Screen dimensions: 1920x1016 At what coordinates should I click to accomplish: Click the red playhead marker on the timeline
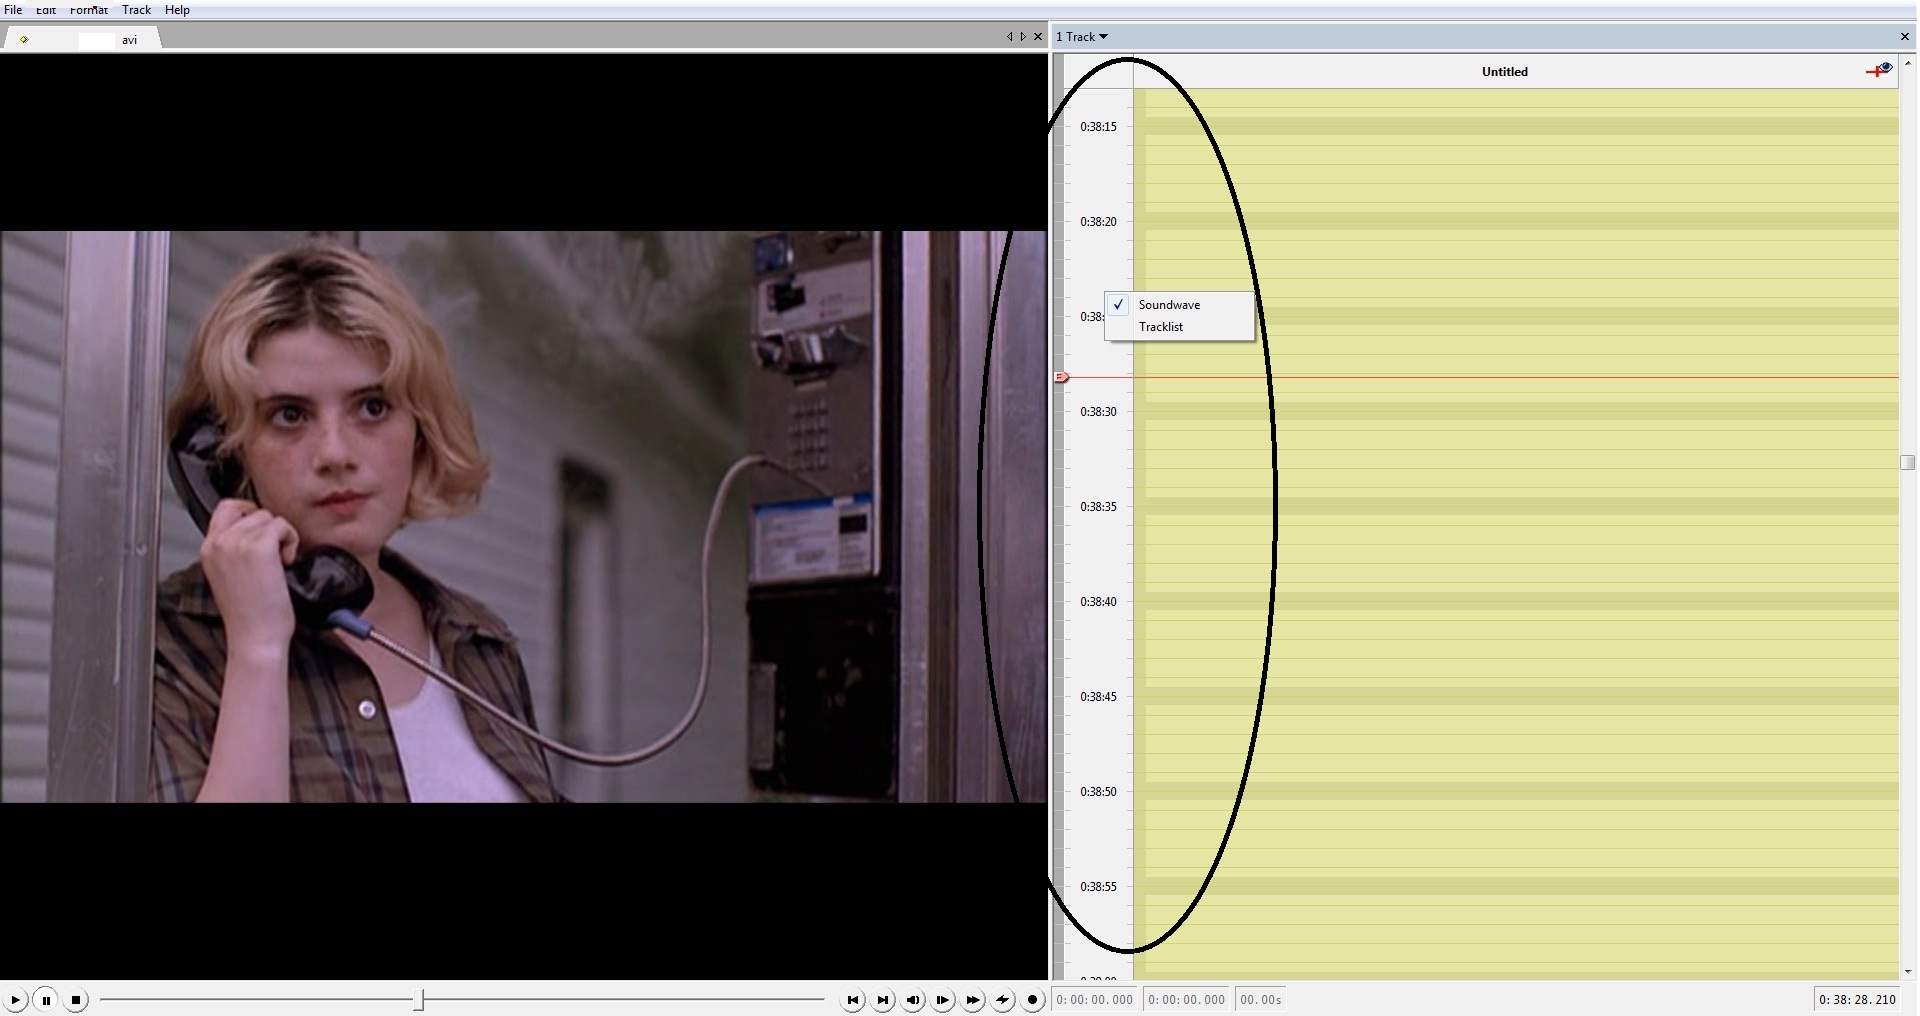[x=1062, y=377]
